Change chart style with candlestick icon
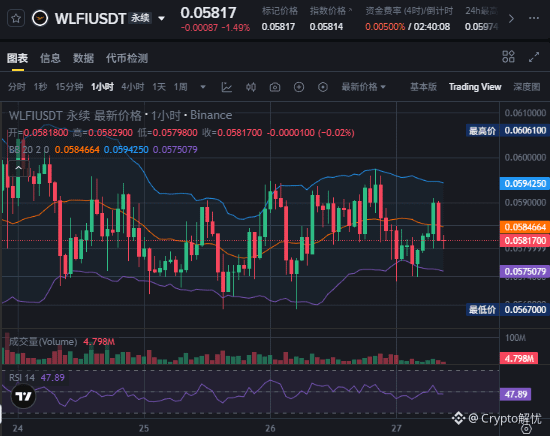Screen dimensions: 550x436 (x=251, y=87)
